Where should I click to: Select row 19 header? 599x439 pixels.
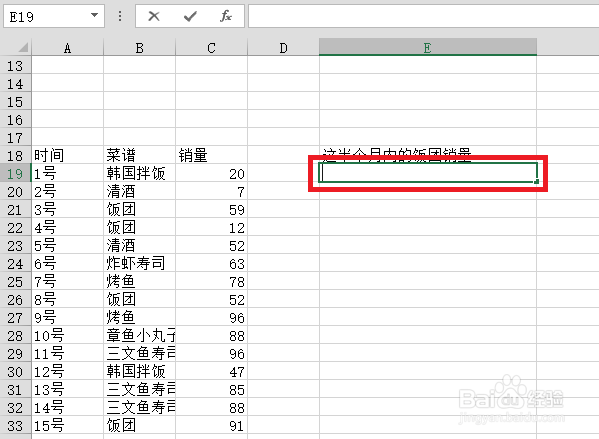(15, 174)
